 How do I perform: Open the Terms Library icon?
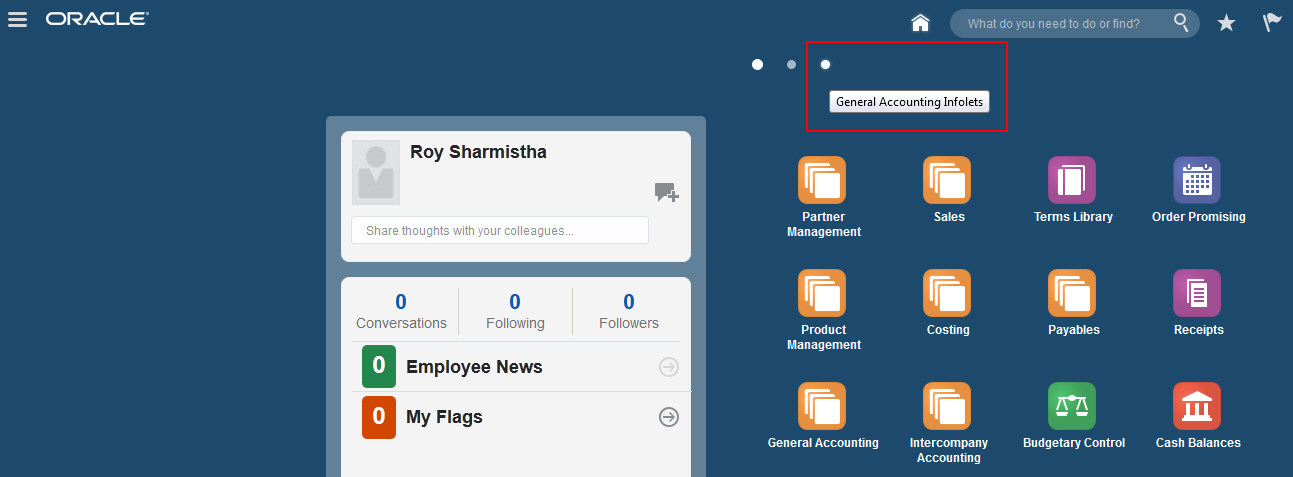(x=1072, y=181)
